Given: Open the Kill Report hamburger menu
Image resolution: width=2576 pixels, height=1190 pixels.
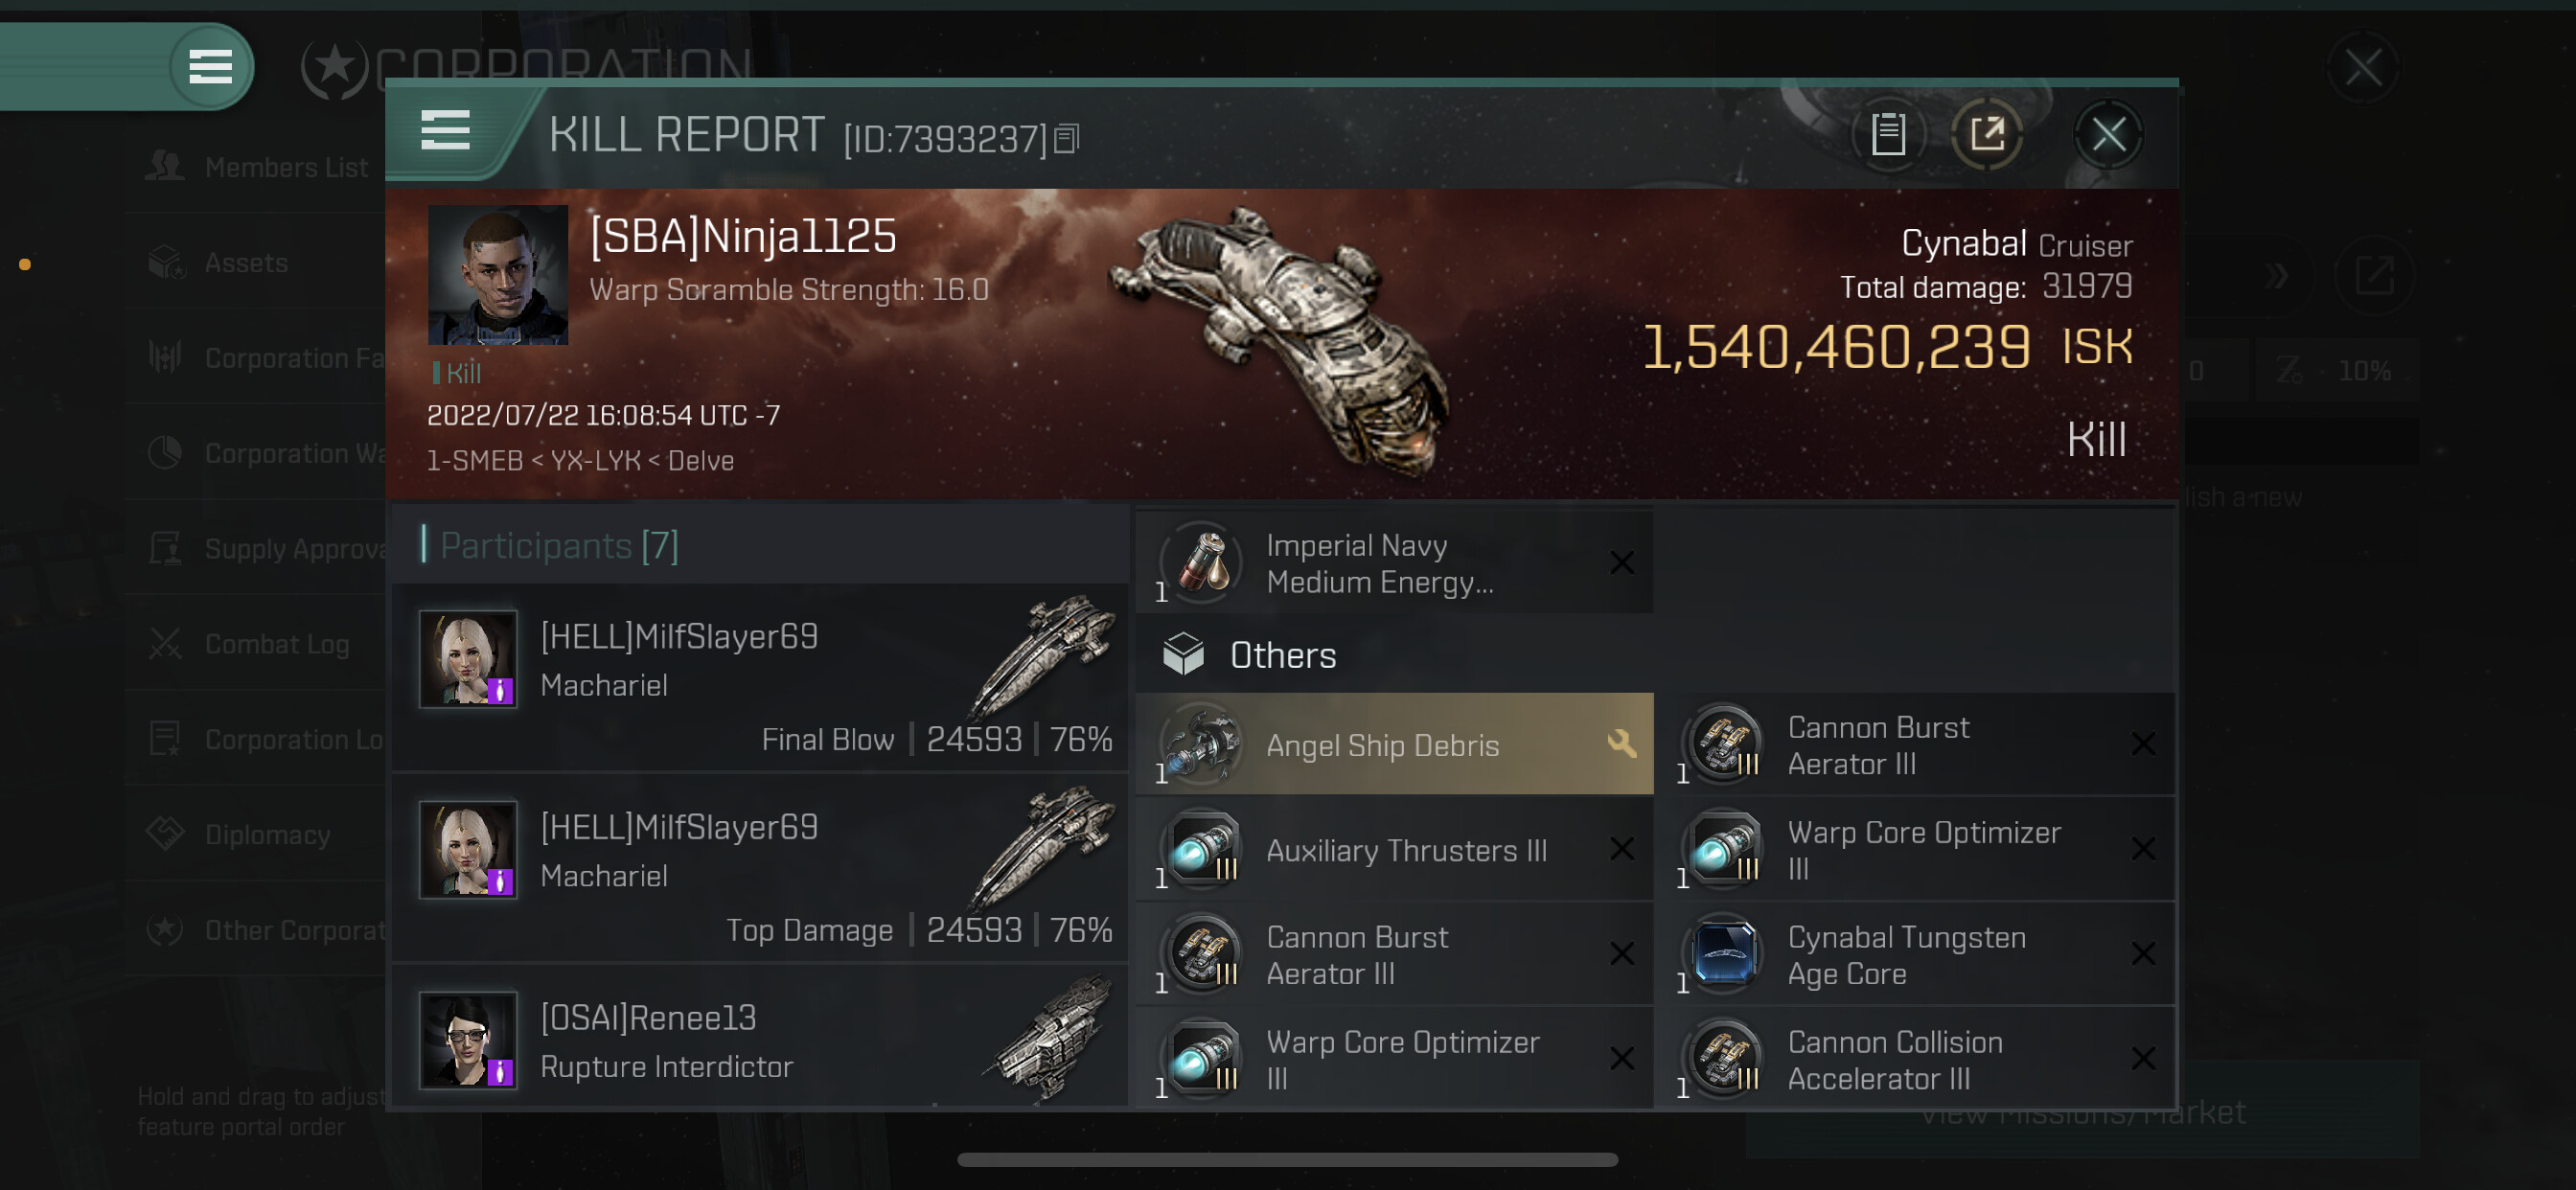Looking at the screenshot, I should 445,131.
